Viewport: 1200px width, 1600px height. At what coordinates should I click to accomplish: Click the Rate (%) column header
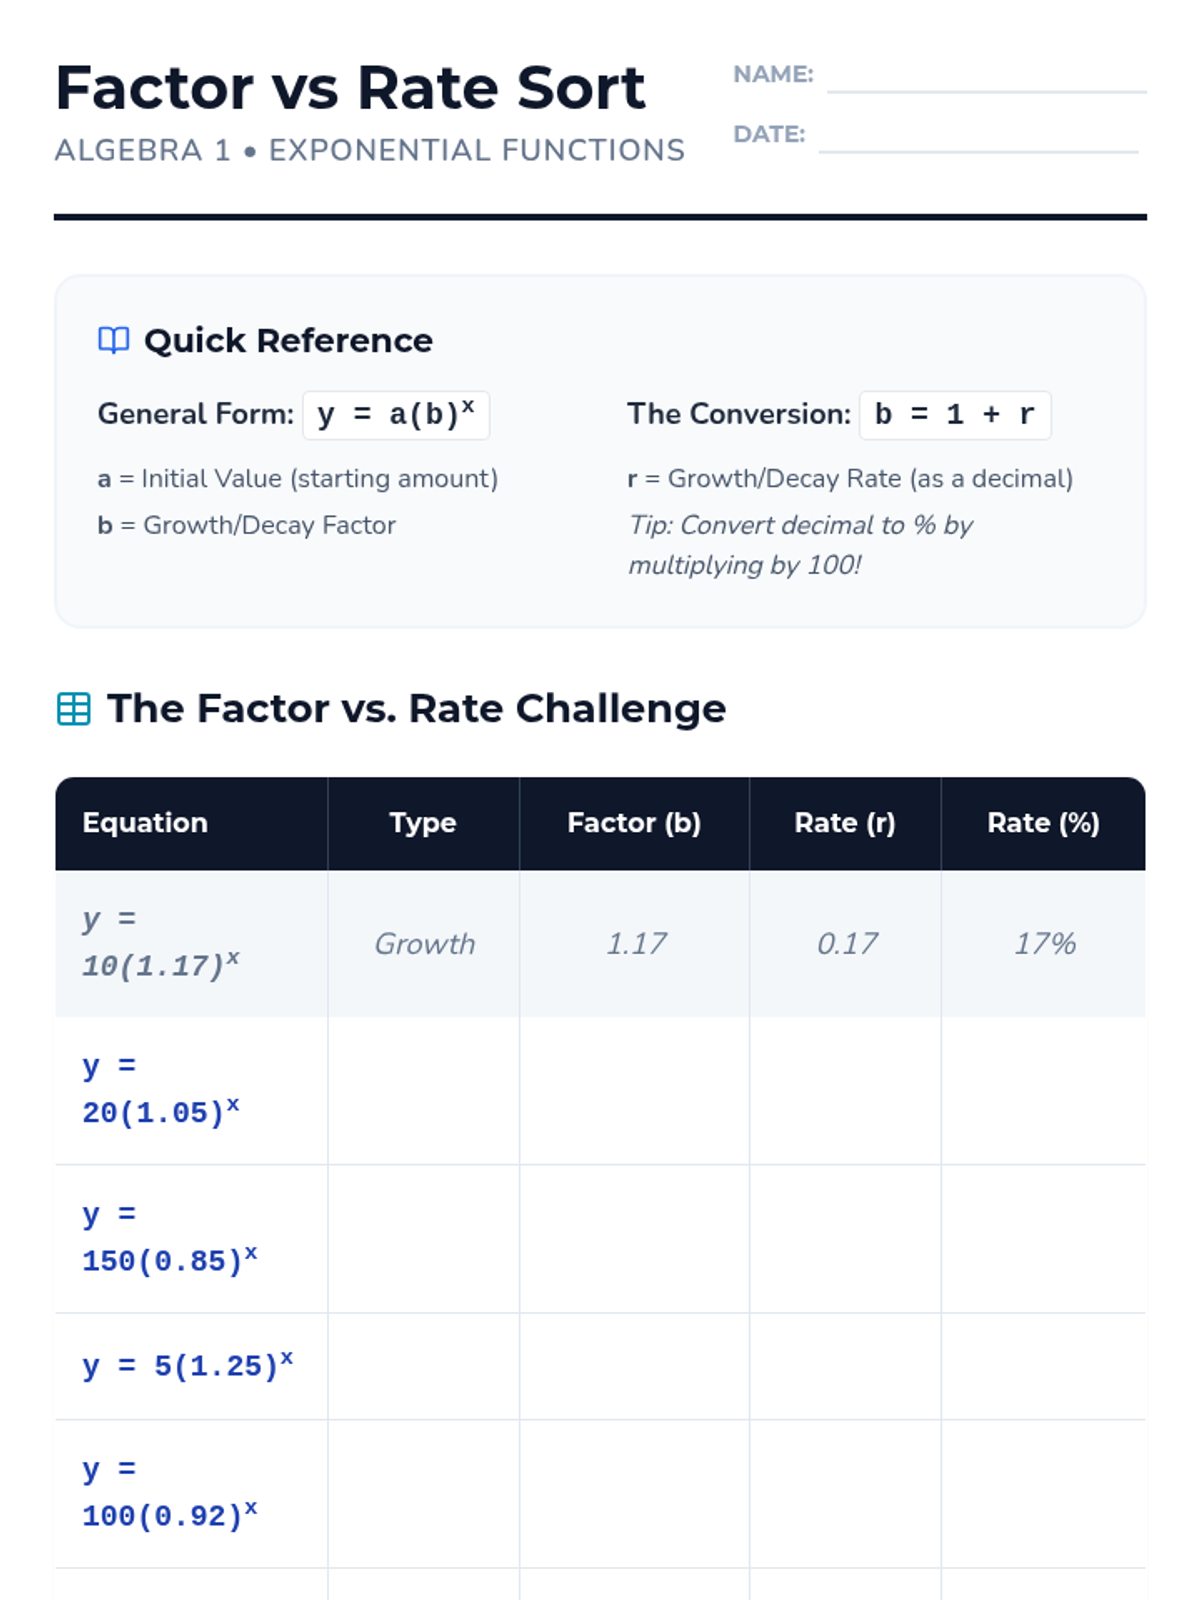click(1043, 823)
